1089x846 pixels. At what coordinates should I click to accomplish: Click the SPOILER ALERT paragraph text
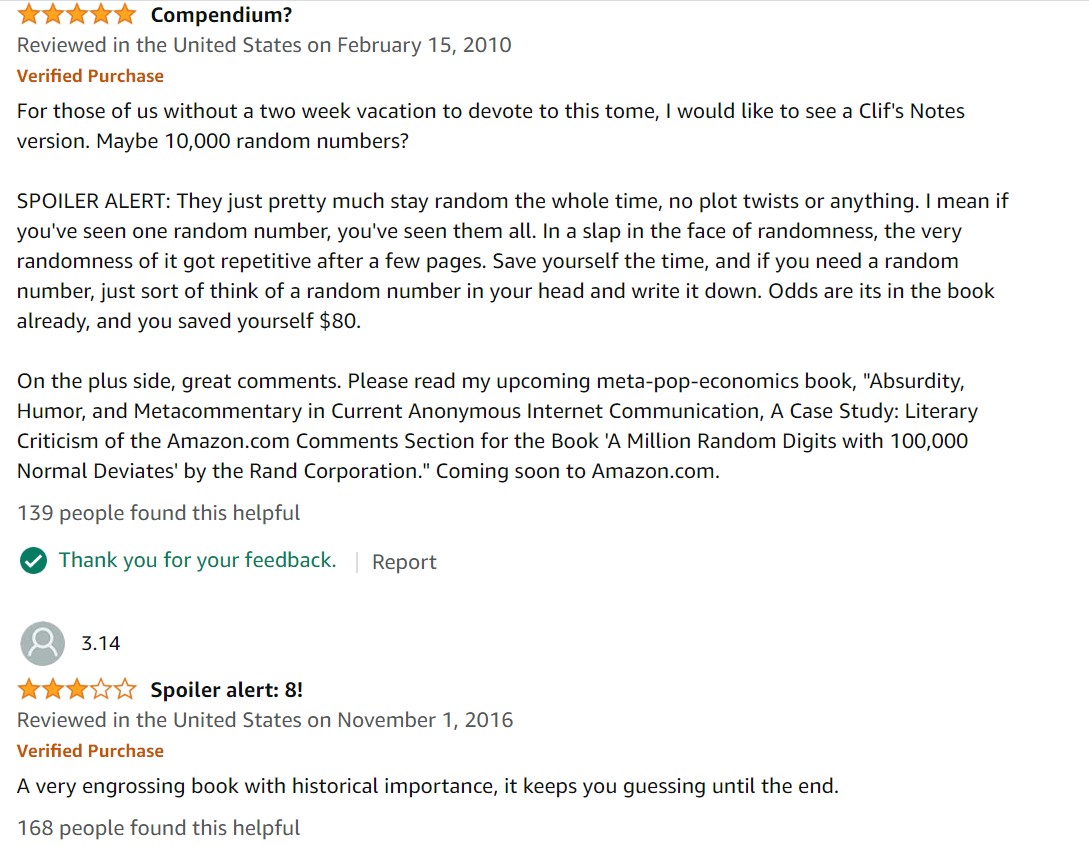click(x=513, y=261)
